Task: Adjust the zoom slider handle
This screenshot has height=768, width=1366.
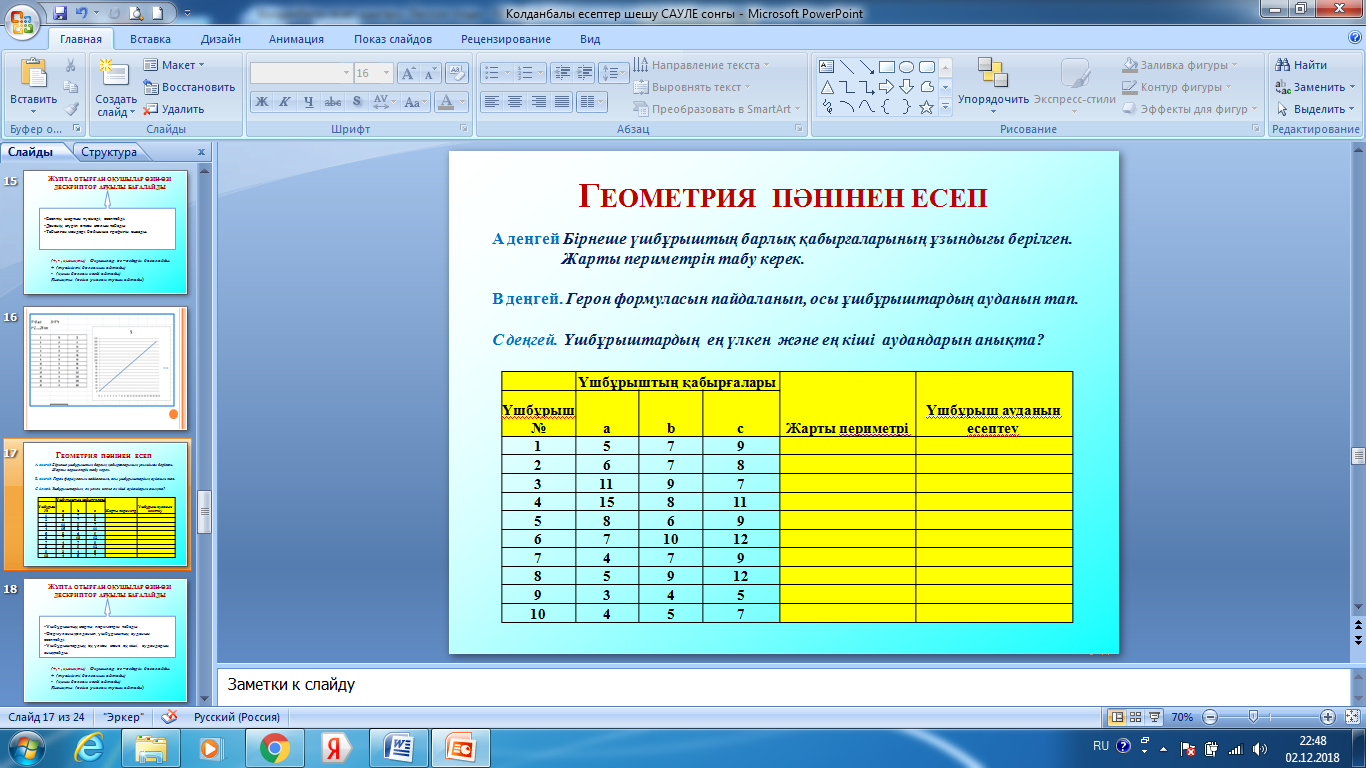Action: tap(1253, 717)
